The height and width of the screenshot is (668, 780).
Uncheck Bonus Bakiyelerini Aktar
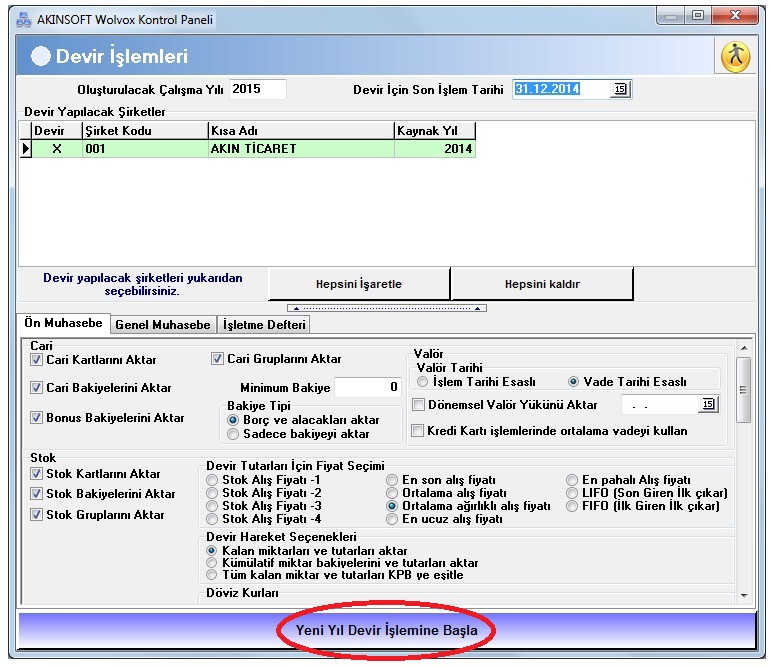[x=36, y=417]
